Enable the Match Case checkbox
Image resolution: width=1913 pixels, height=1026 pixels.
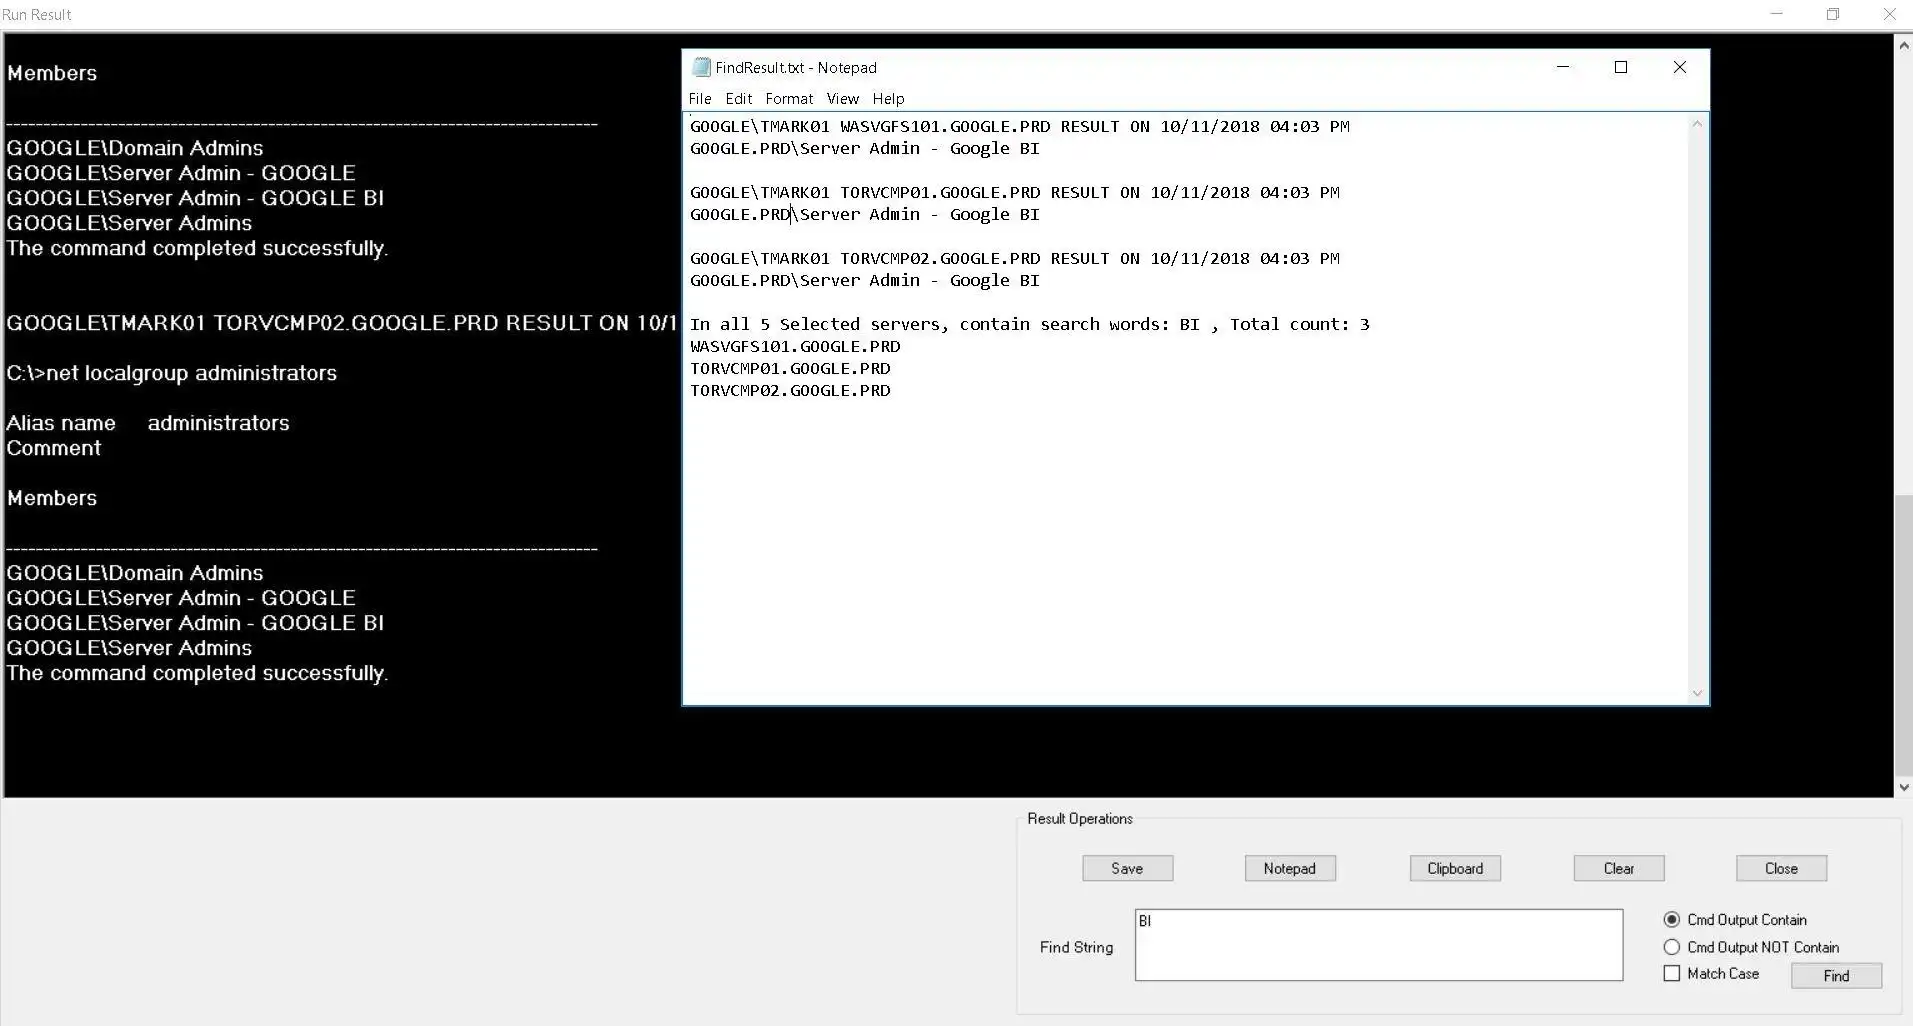click(x=1671, y=973)
